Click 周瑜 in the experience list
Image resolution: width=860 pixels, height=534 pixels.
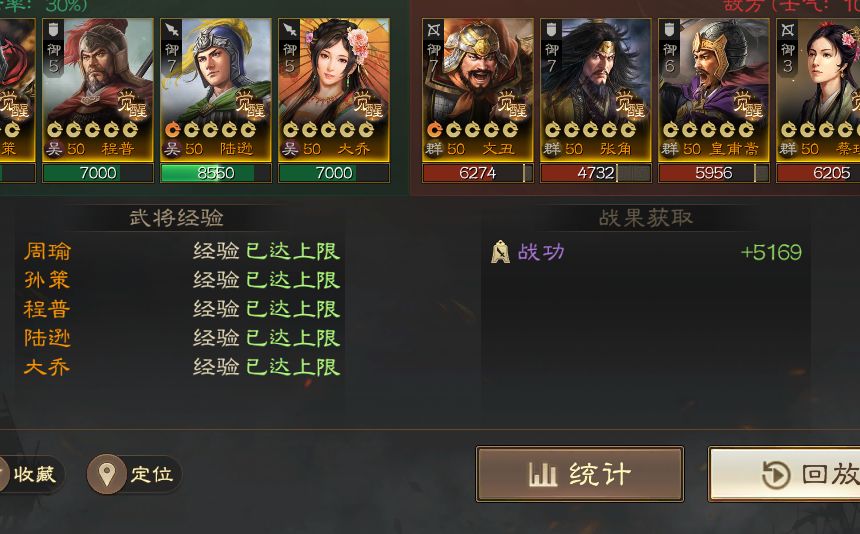coord(47,251)
